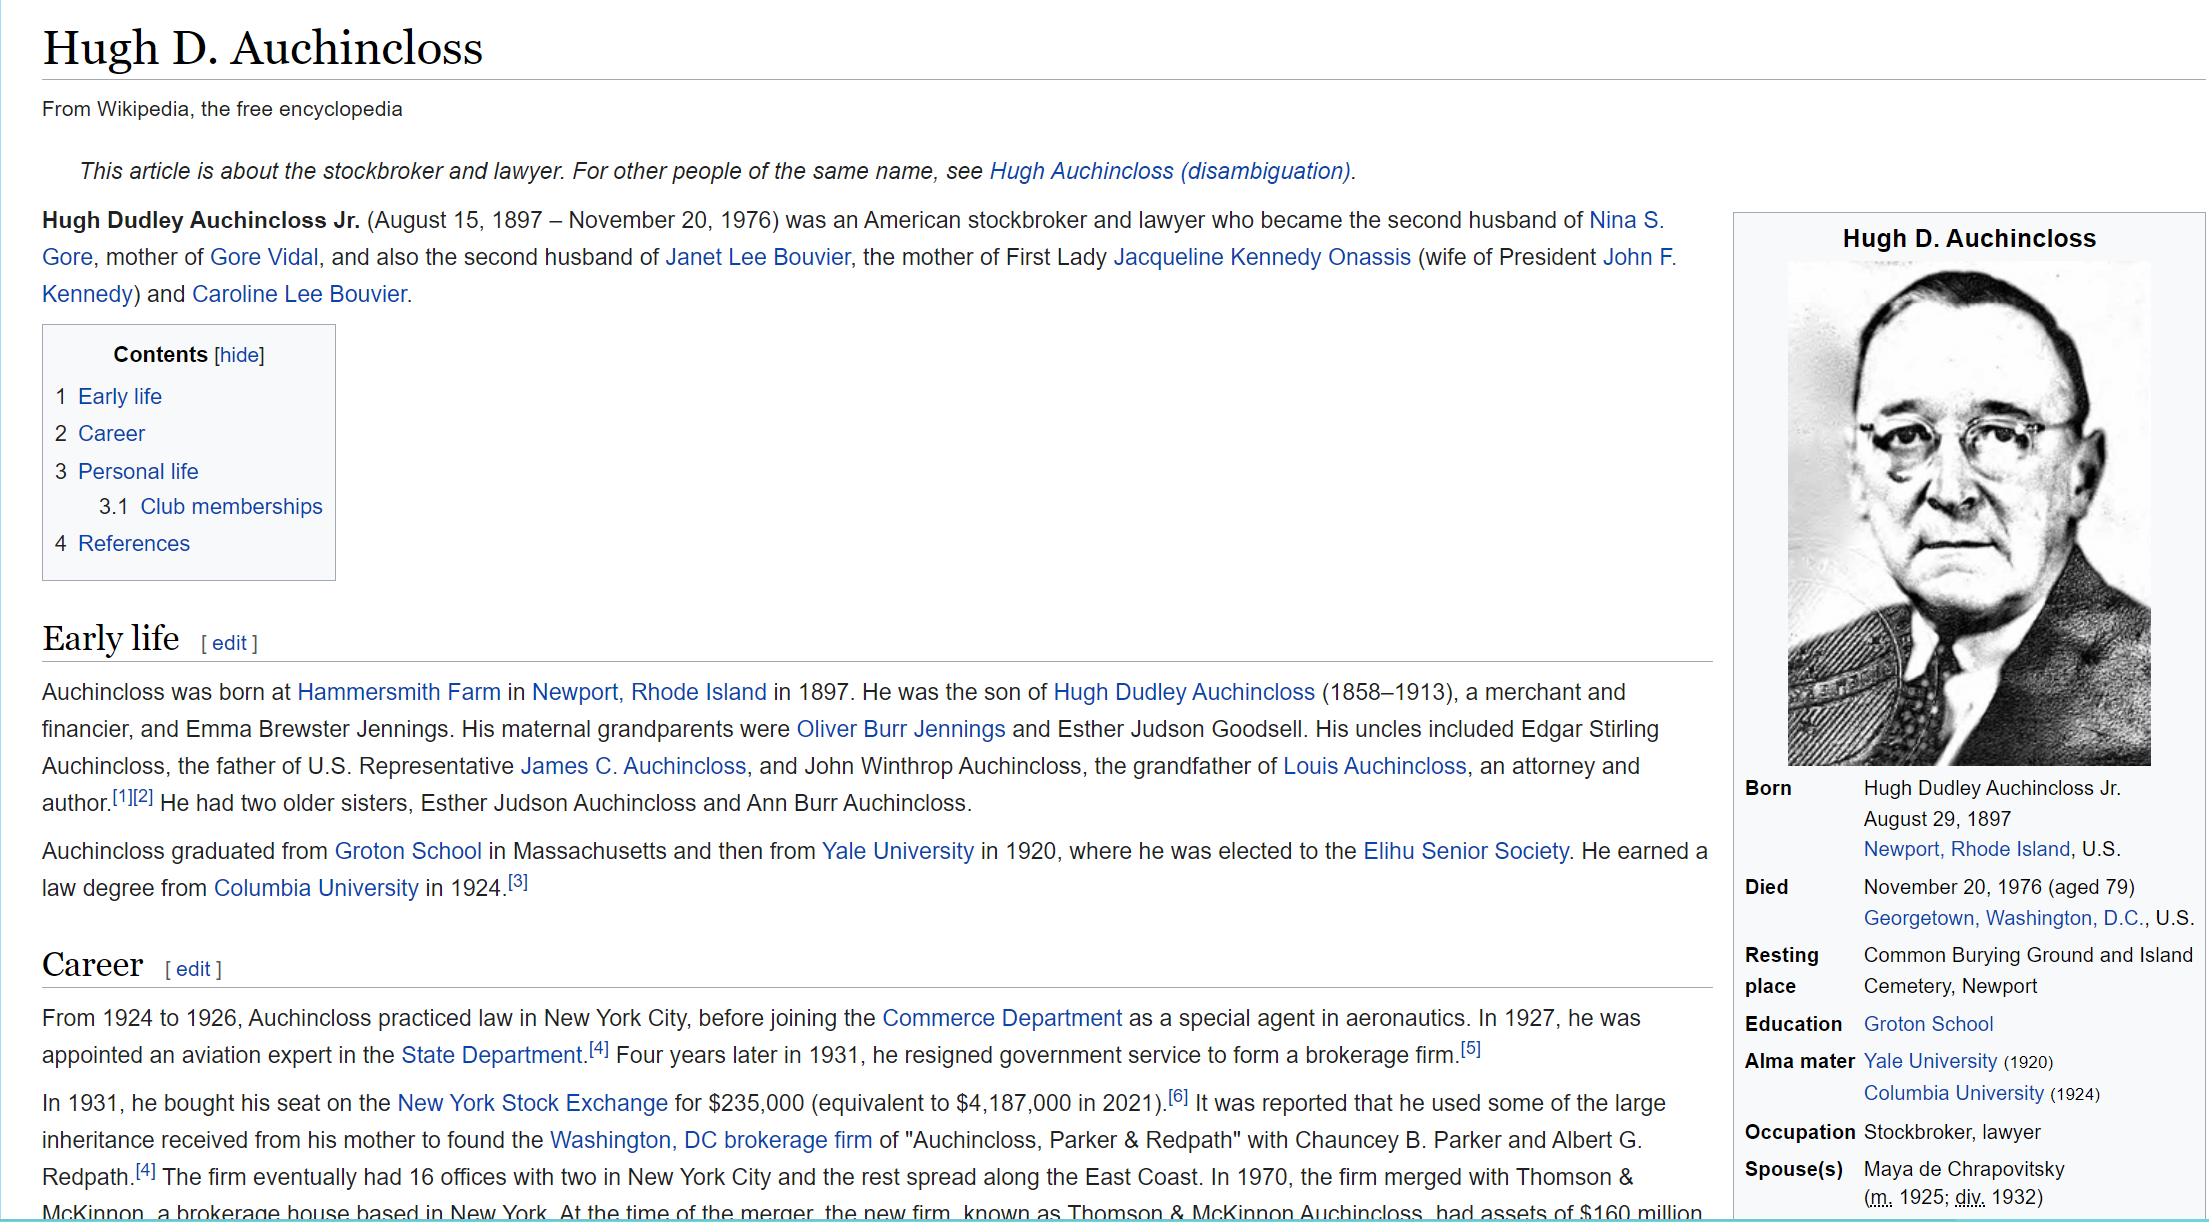Image resolution: width=2209 pixels, height=1222 pixels.
Task: Select 'August 29, 1897' in the infobox
Action: click(1937, 819)
